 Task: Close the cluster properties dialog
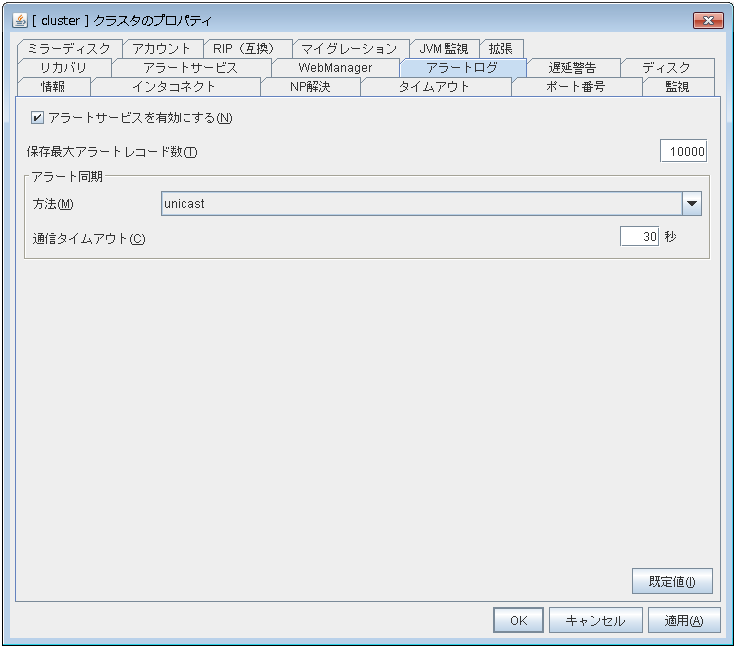707,20
